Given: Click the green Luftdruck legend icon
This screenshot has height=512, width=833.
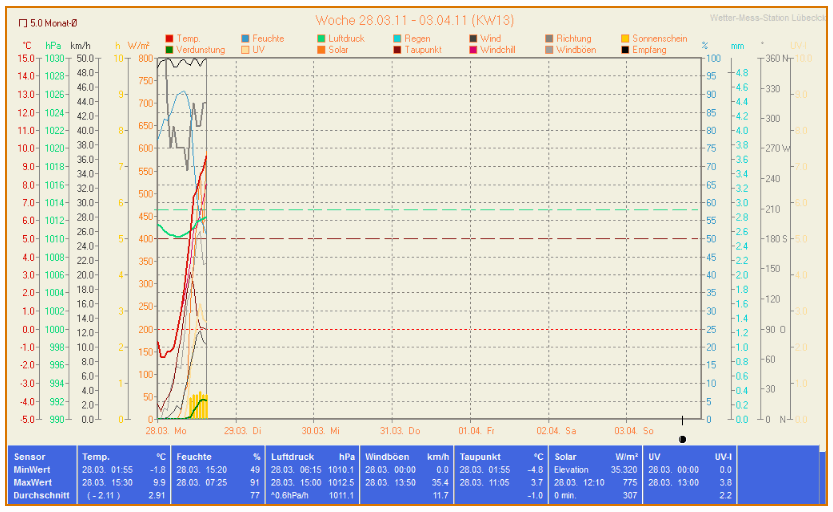Looking at the screenshot, I should (321, 38).
